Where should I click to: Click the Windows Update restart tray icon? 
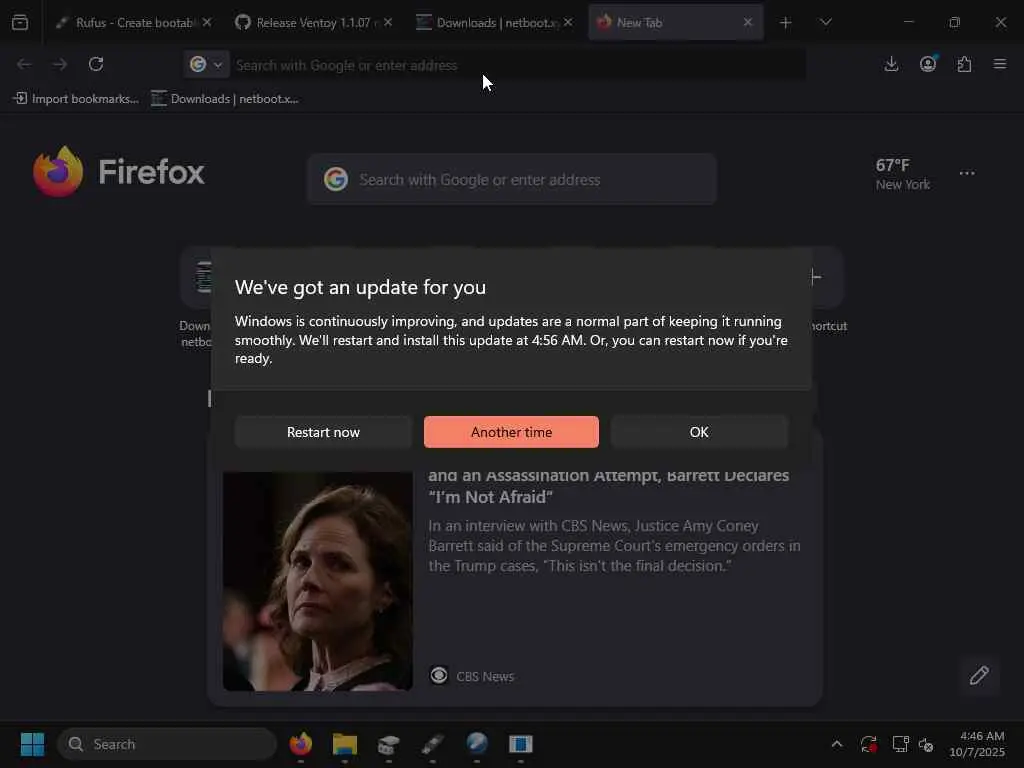869,744
